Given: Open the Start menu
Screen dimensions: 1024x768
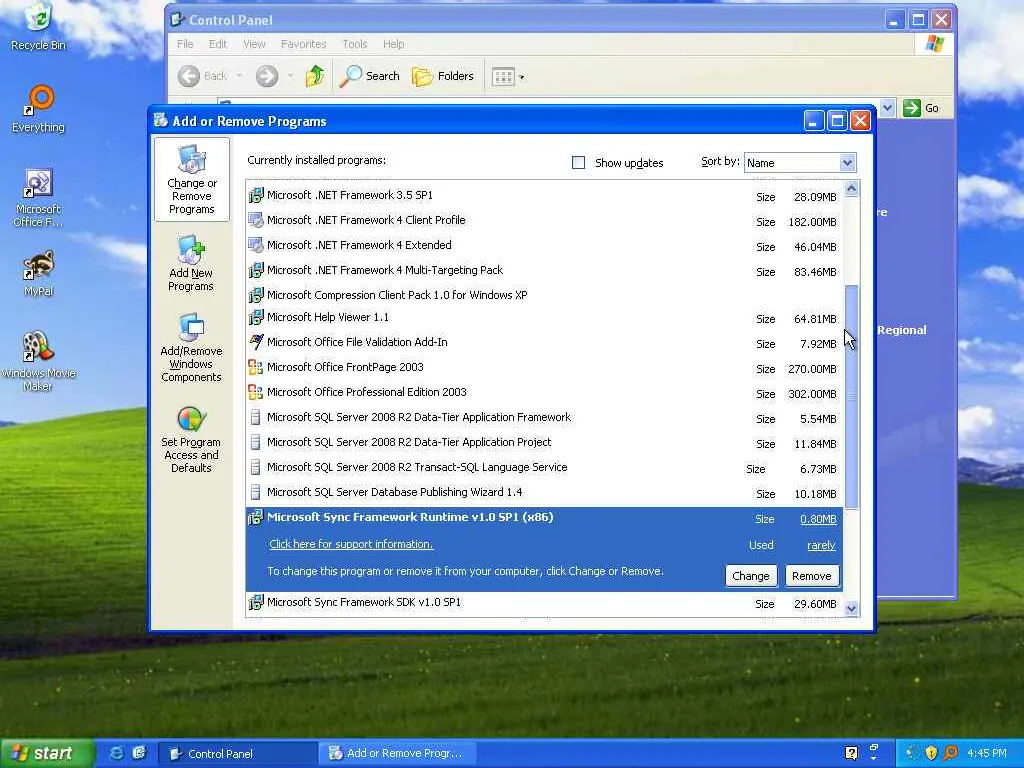Looking at the screenshot, I should (x=47, y=753).
